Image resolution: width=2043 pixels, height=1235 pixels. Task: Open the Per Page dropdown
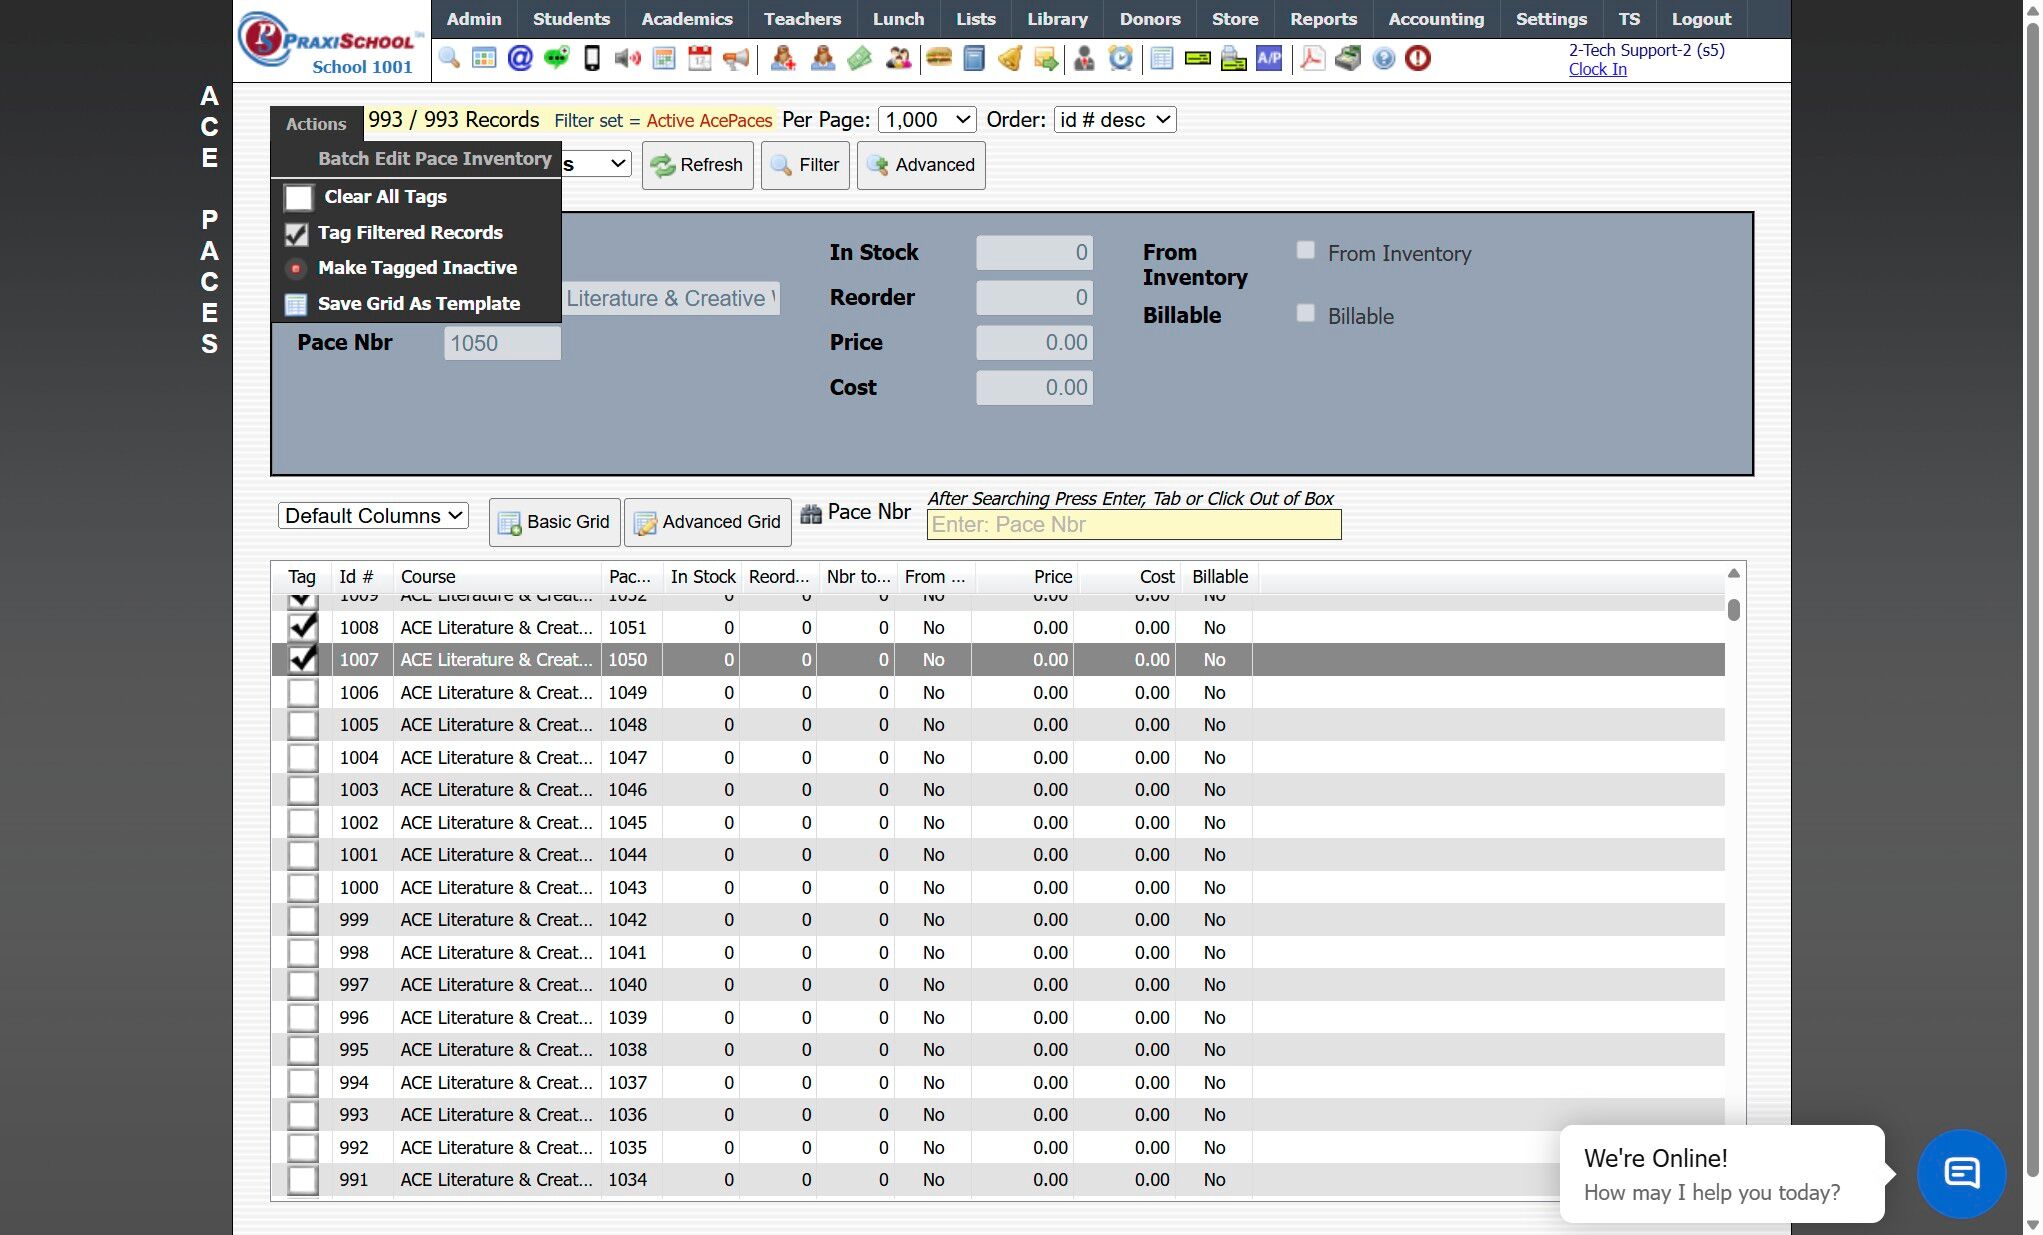[927, 120]
